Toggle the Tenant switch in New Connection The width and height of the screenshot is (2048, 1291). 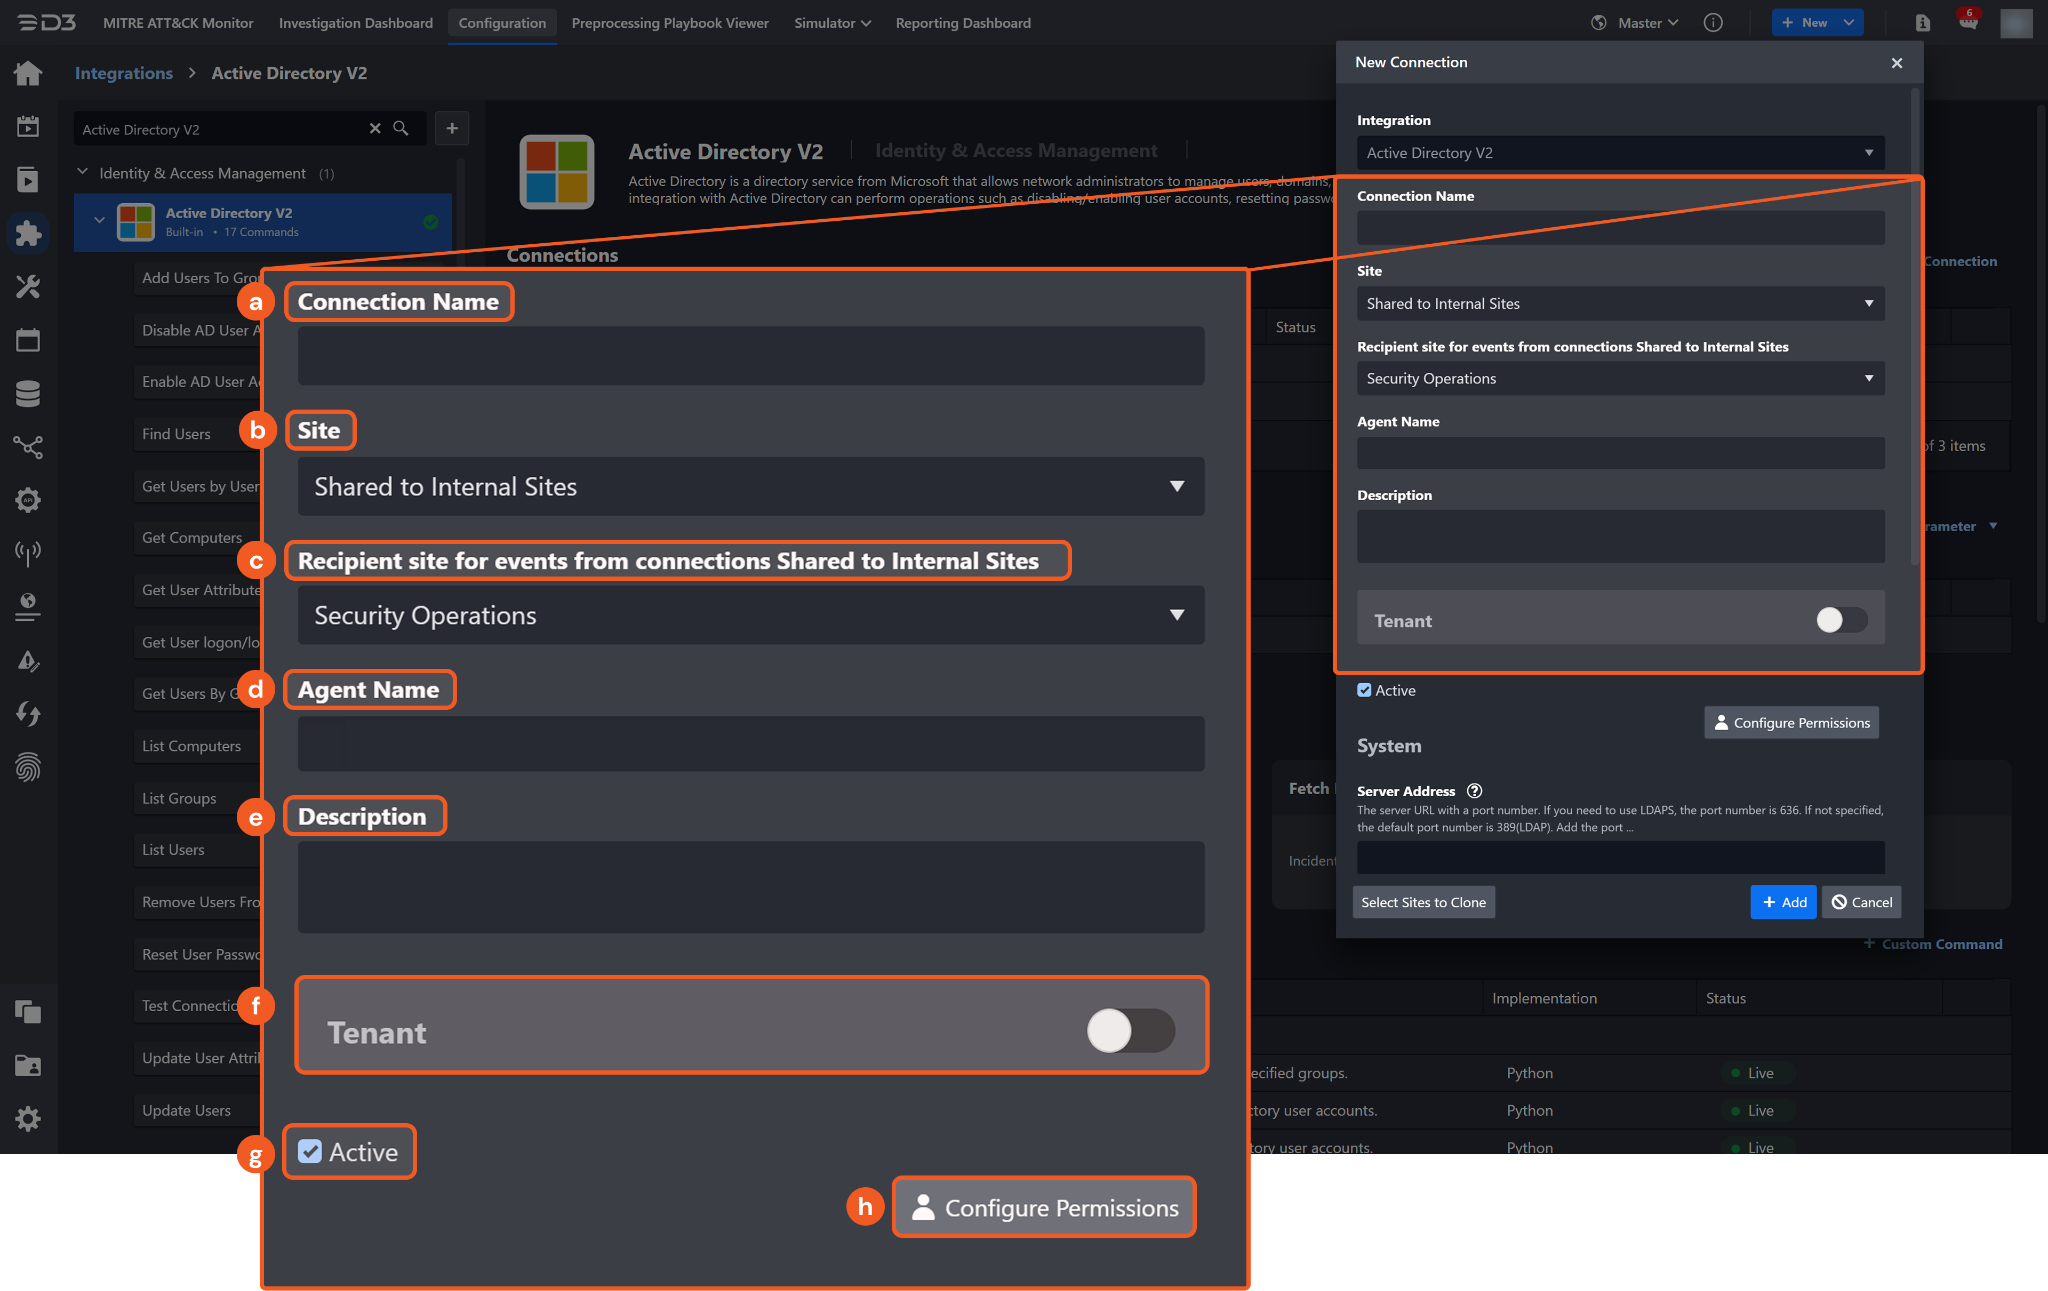pos(1841,620)
